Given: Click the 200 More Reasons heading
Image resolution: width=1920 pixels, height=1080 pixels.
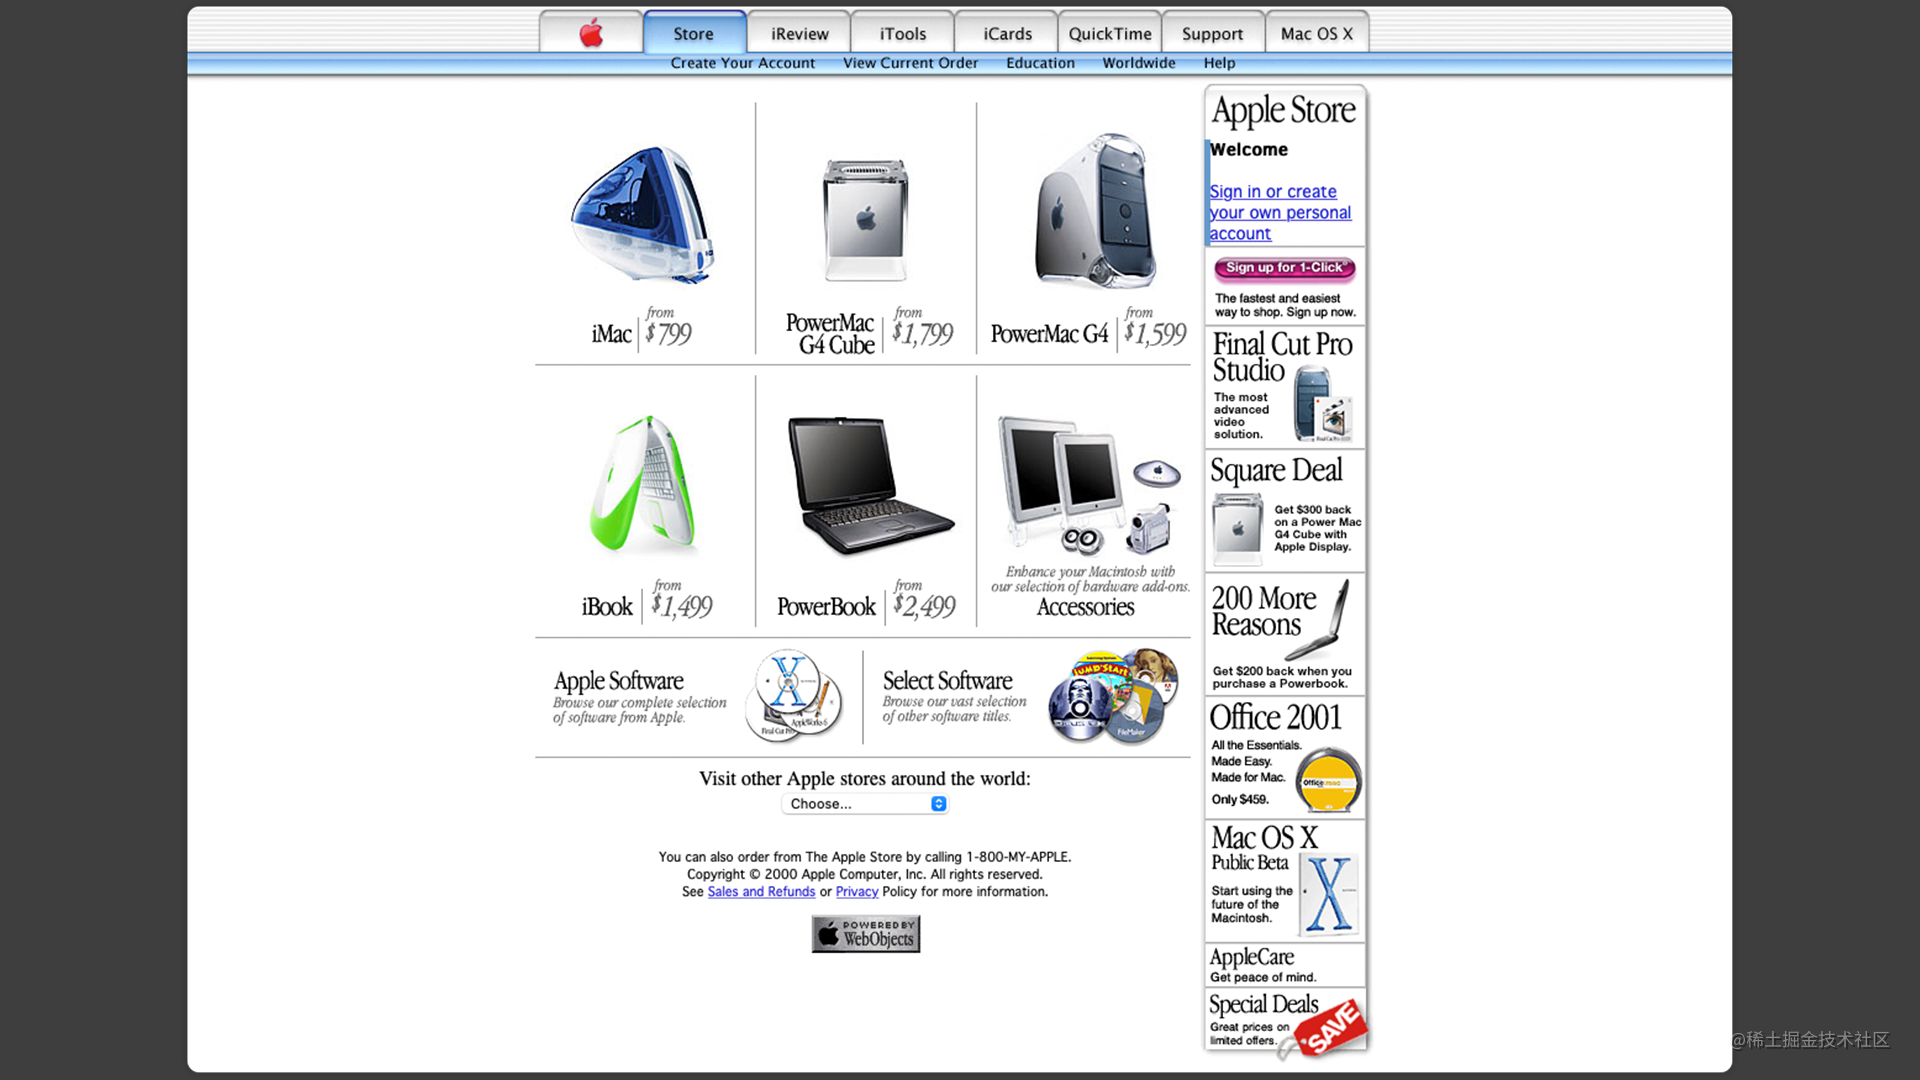Looking at the screenshot, I should pyautogui.click(x=1263, y=611).
